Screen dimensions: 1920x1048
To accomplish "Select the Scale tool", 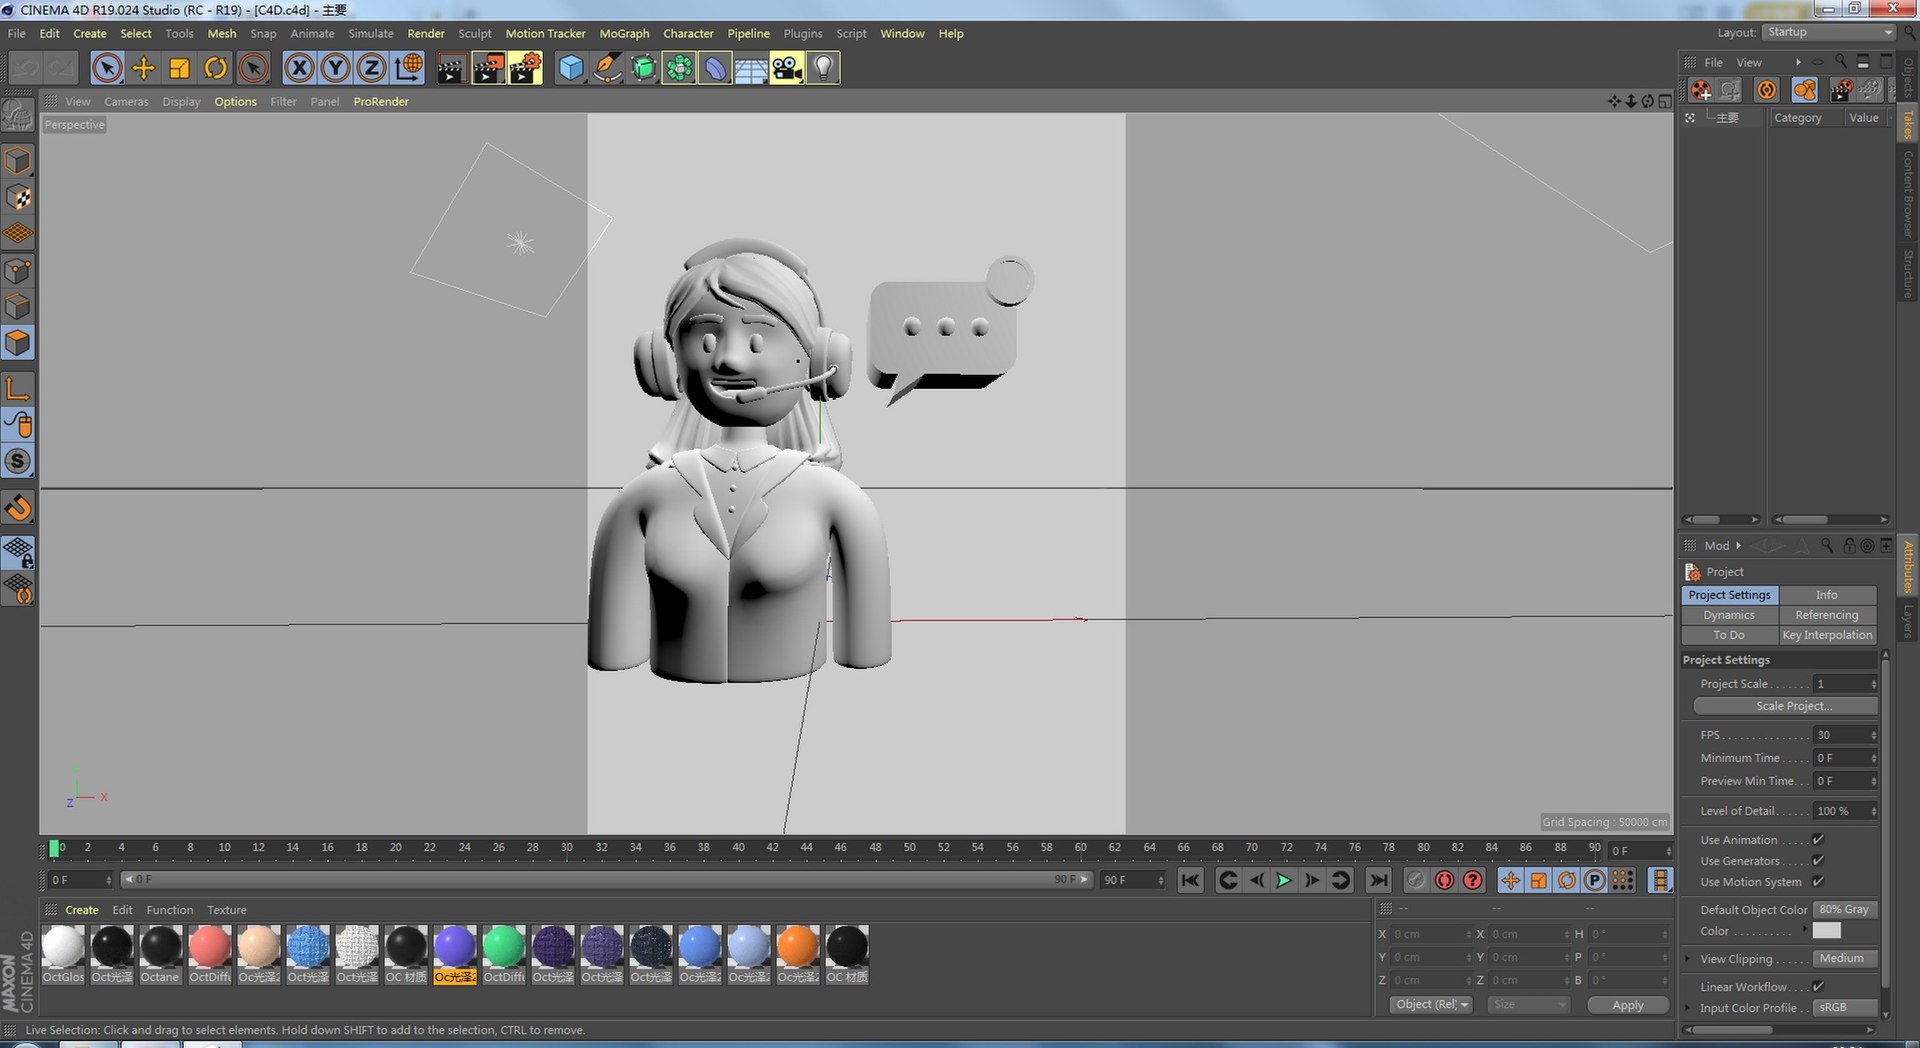I will click(179, 68).
